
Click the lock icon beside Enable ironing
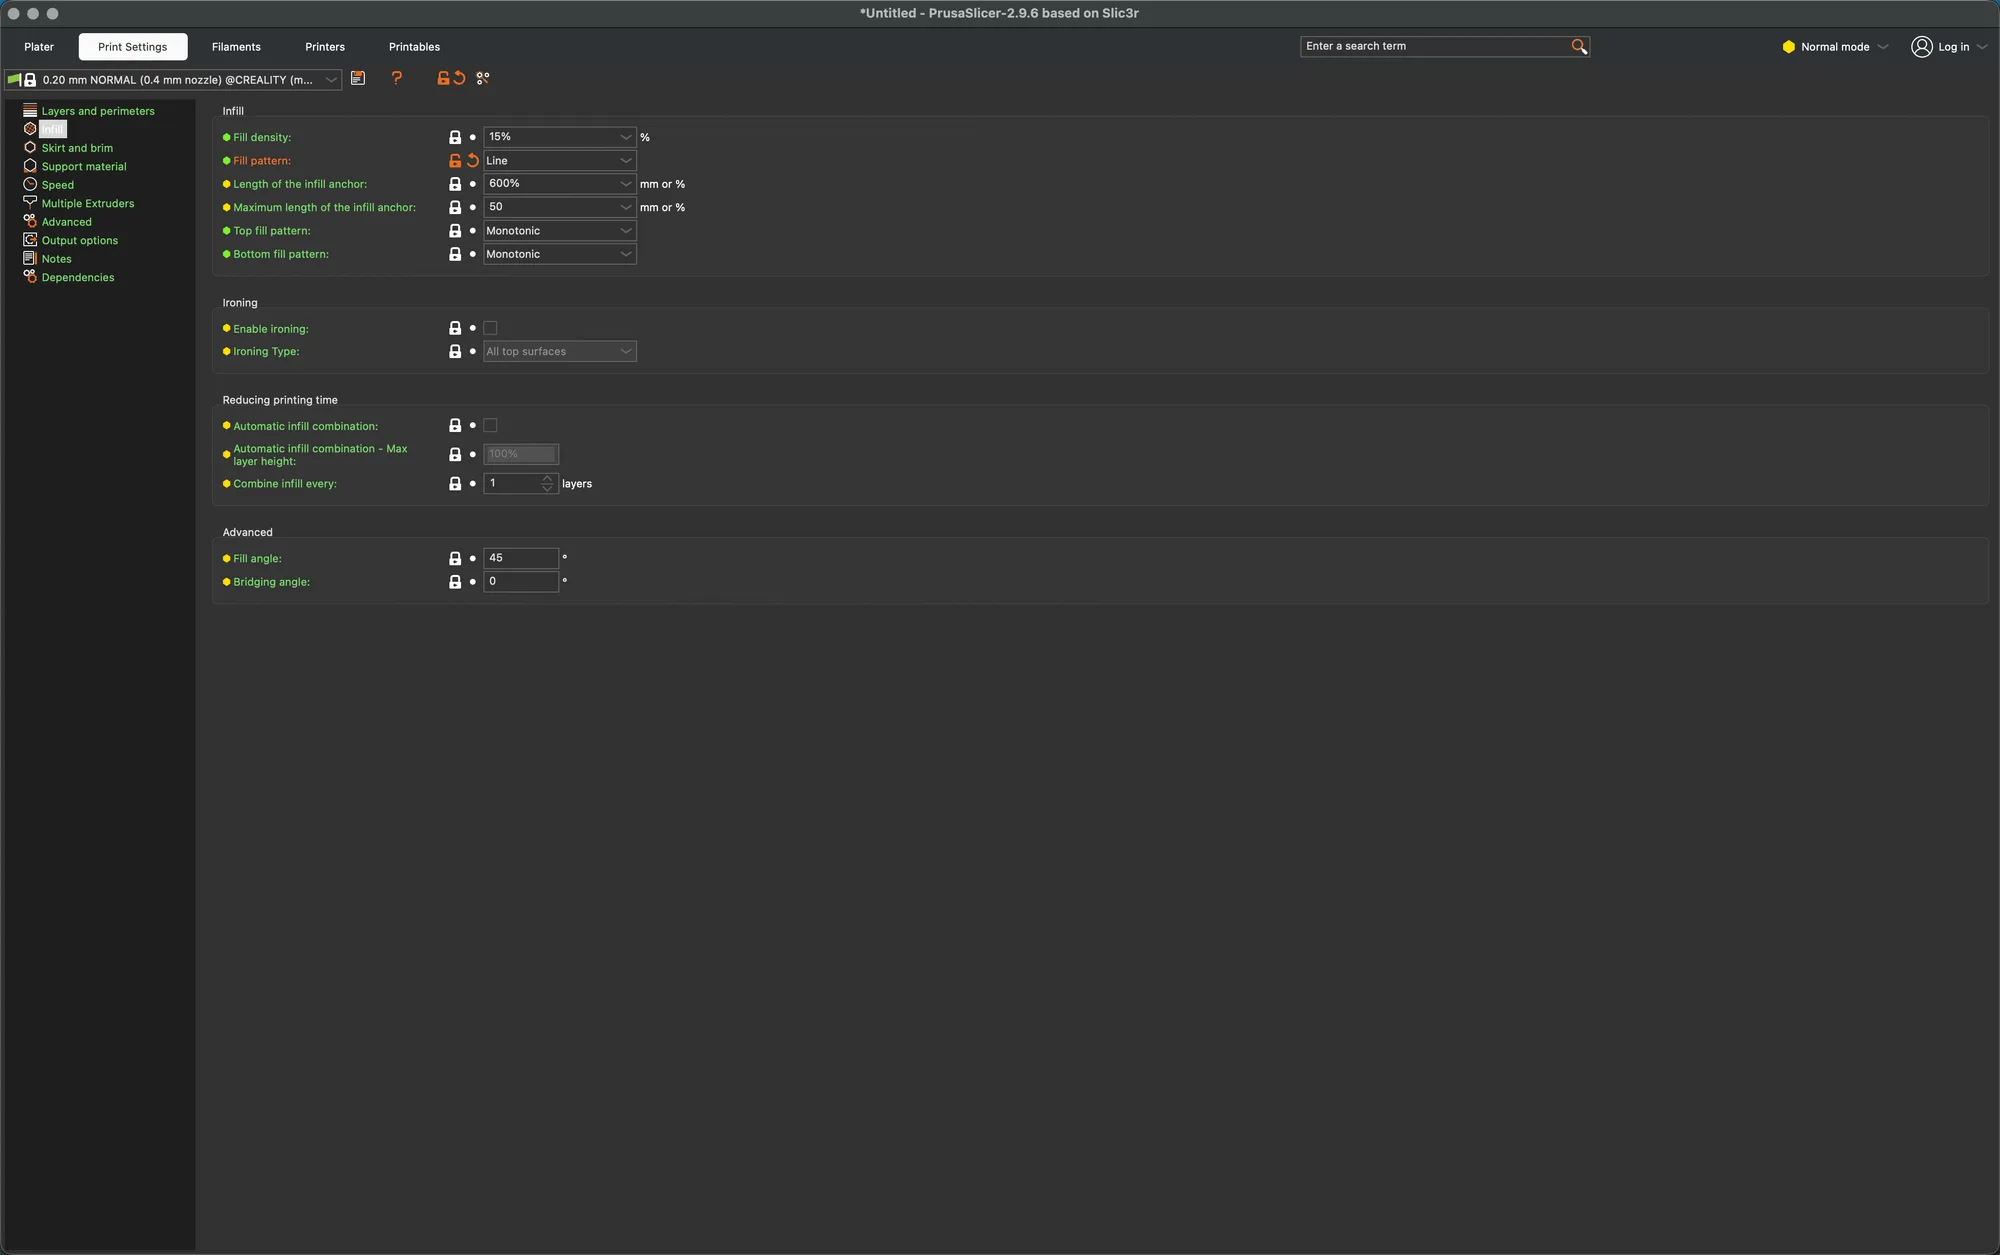click(455, 328)
